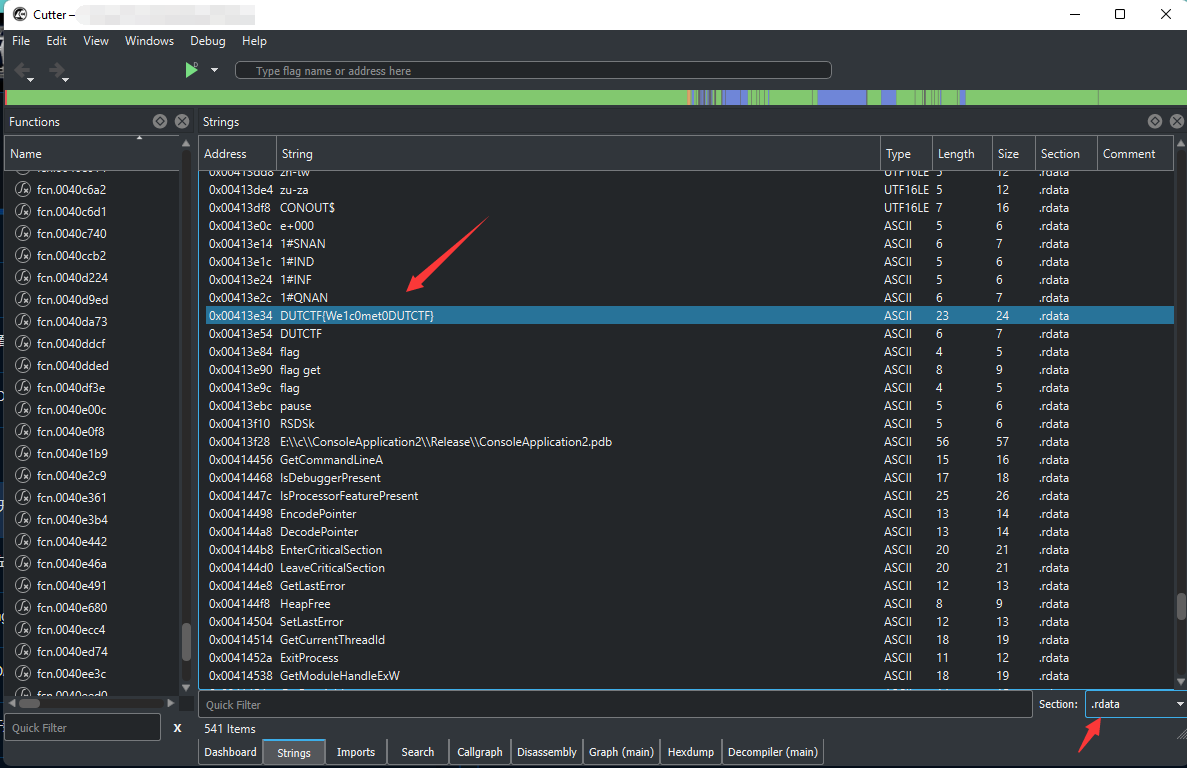Click the back navigation arrow

point(22,70)
